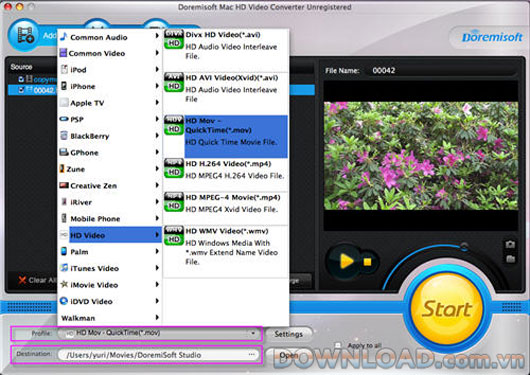The image size is (530, 375).
Task: Click the iRiver player icon
Action: 64,202
